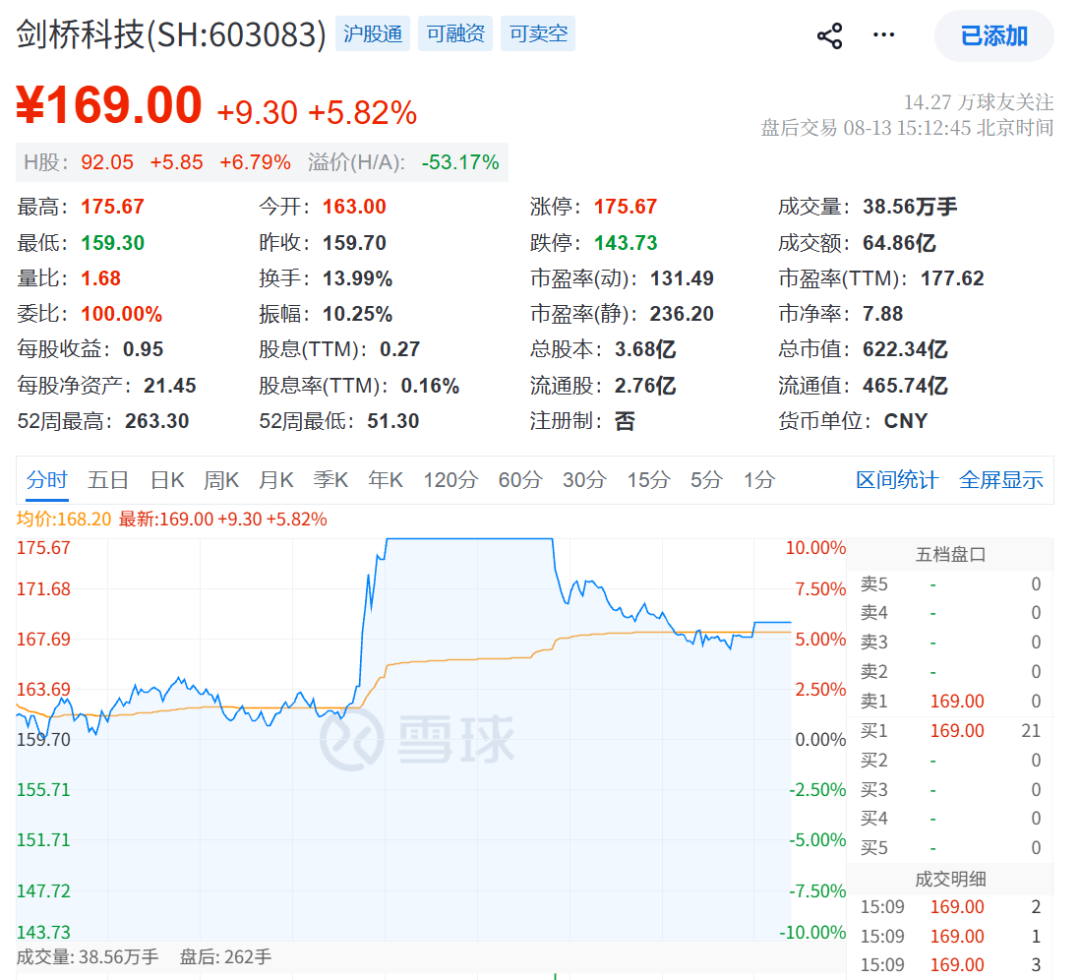Open the 日K chart tab
Image resolution: width=1080 pixels, height=980 pixels.
click(x=167, y=480)
